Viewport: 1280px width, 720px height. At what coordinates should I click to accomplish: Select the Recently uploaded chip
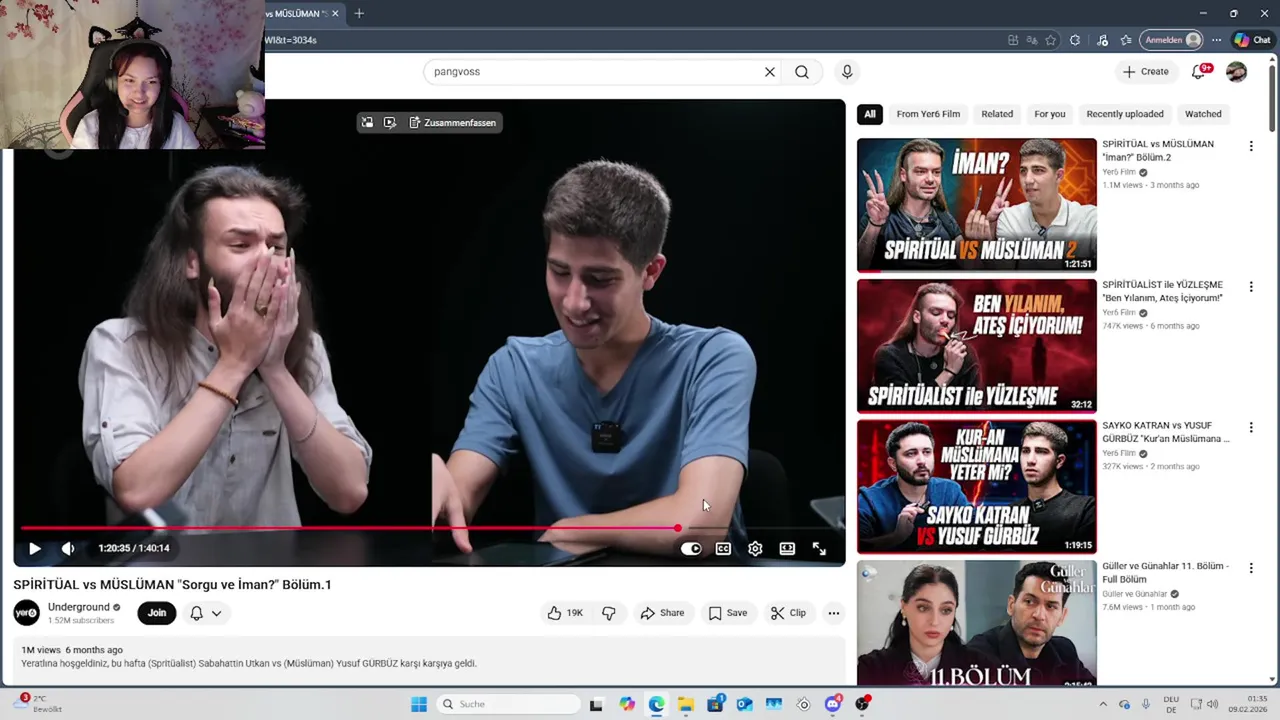tap(1125, 114)
